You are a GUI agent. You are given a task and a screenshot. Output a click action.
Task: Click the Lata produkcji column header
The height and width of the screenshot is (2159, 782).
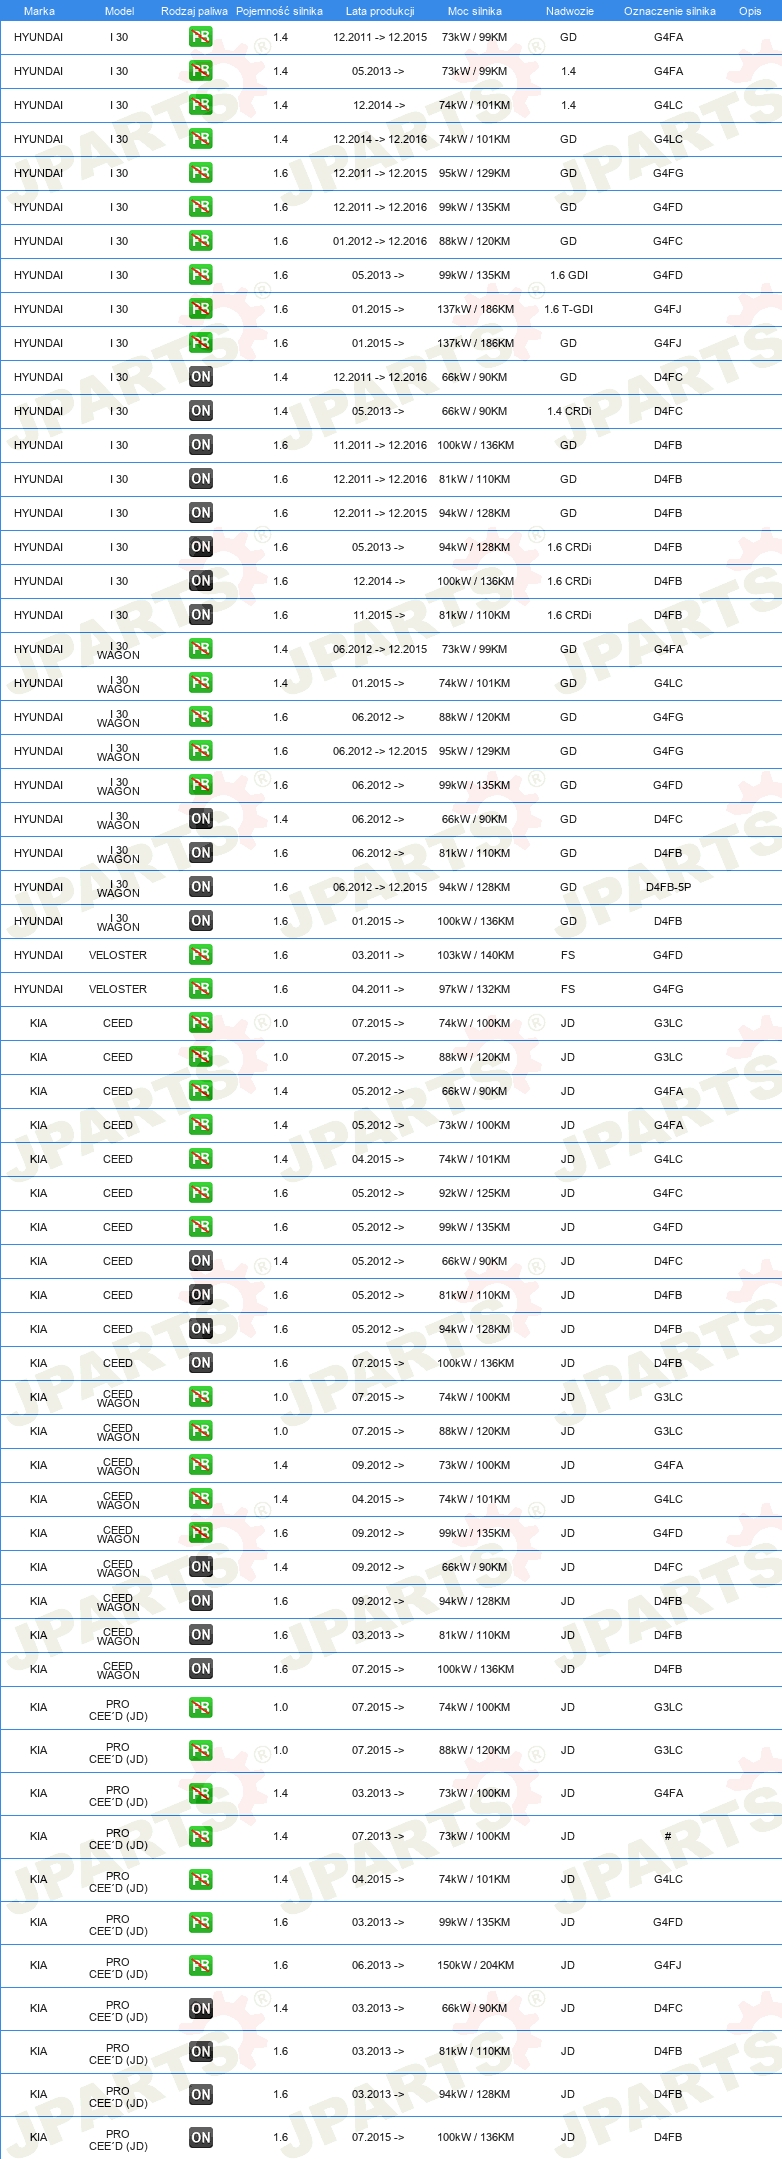pyautogui.click(x=380, y=11)
